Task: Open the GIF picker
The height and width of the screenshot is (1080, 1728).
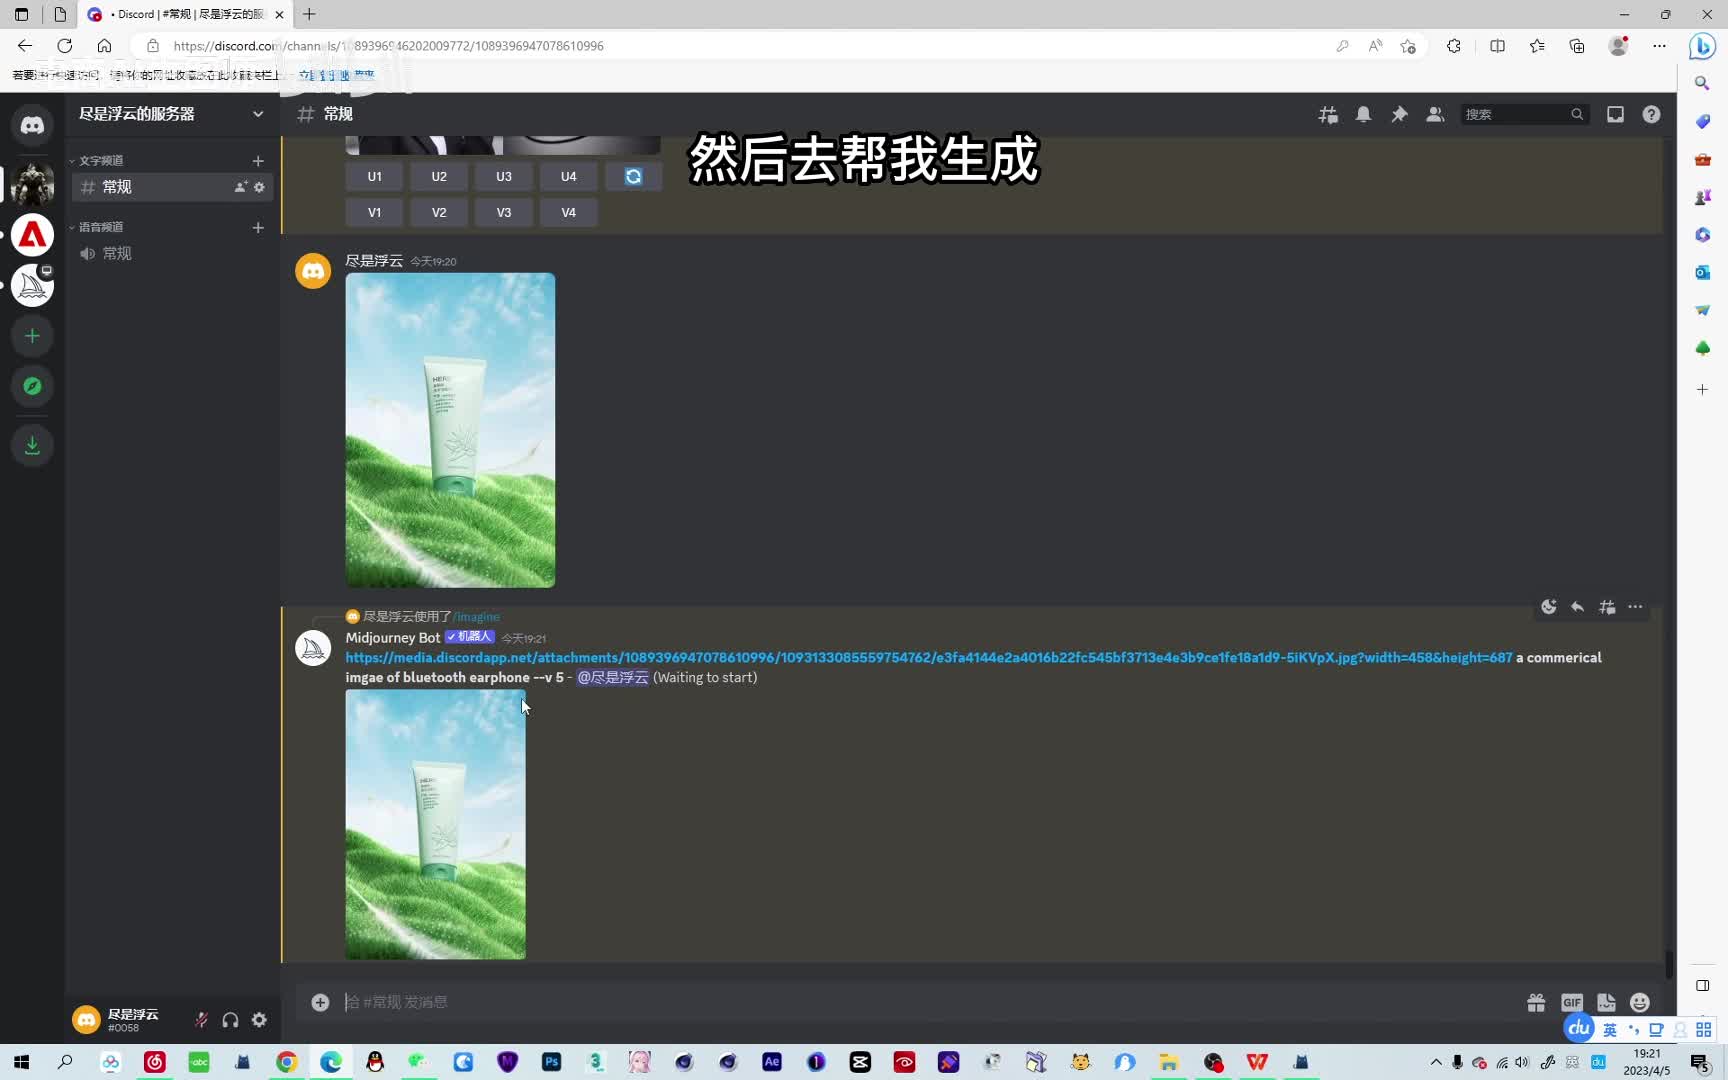Action: coord(1571,1002)
